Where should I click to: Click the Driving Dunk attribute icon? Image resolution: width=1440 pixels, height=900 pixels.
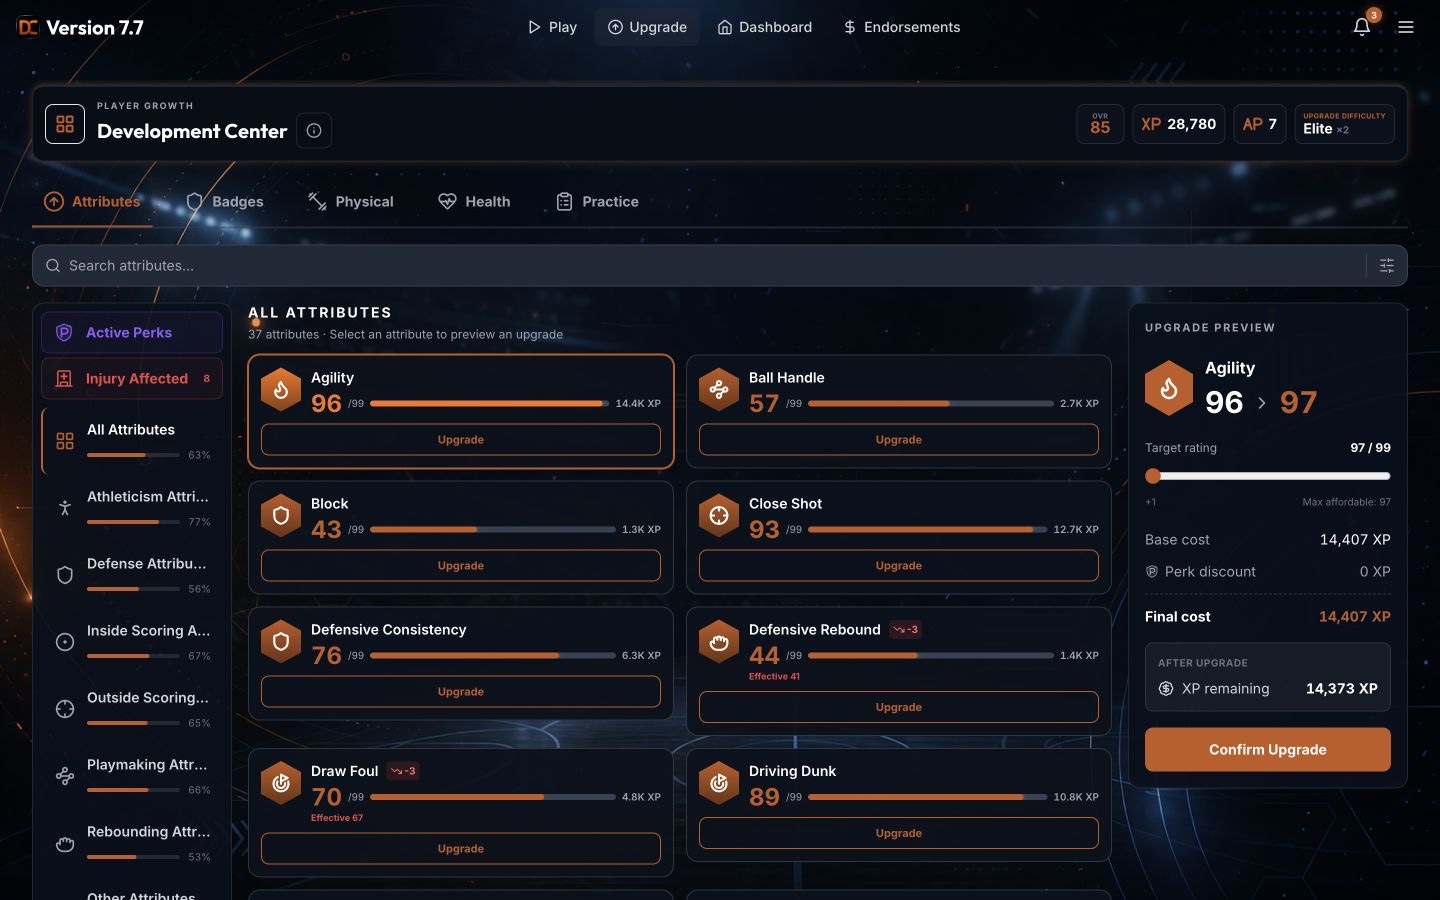pos(719,784)
